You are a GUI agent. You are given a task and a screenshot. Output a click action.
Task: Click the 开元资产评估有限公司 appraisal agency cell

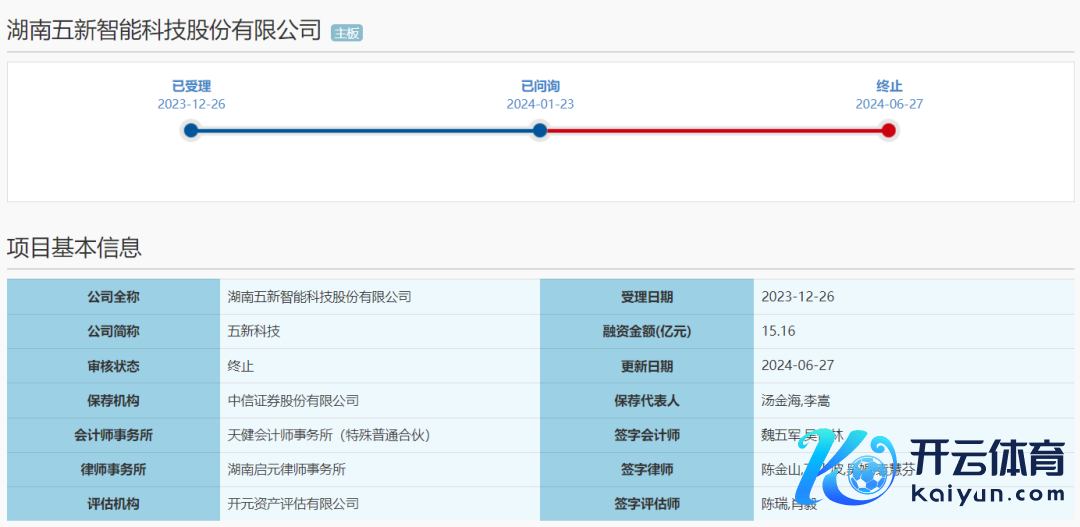[293, 504]
